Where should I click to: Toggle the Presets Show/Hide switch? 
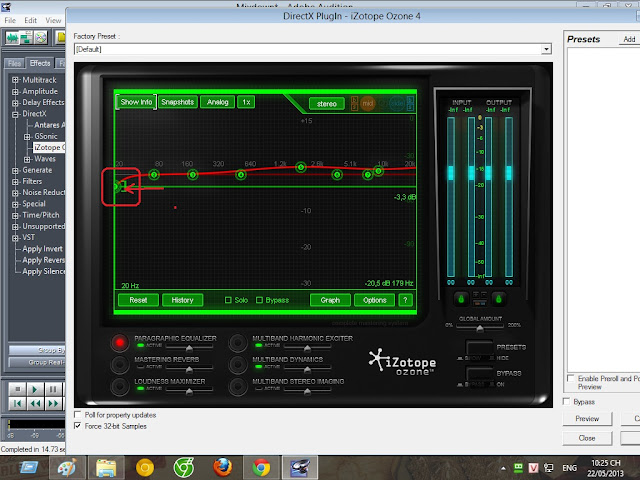[479, 349]
